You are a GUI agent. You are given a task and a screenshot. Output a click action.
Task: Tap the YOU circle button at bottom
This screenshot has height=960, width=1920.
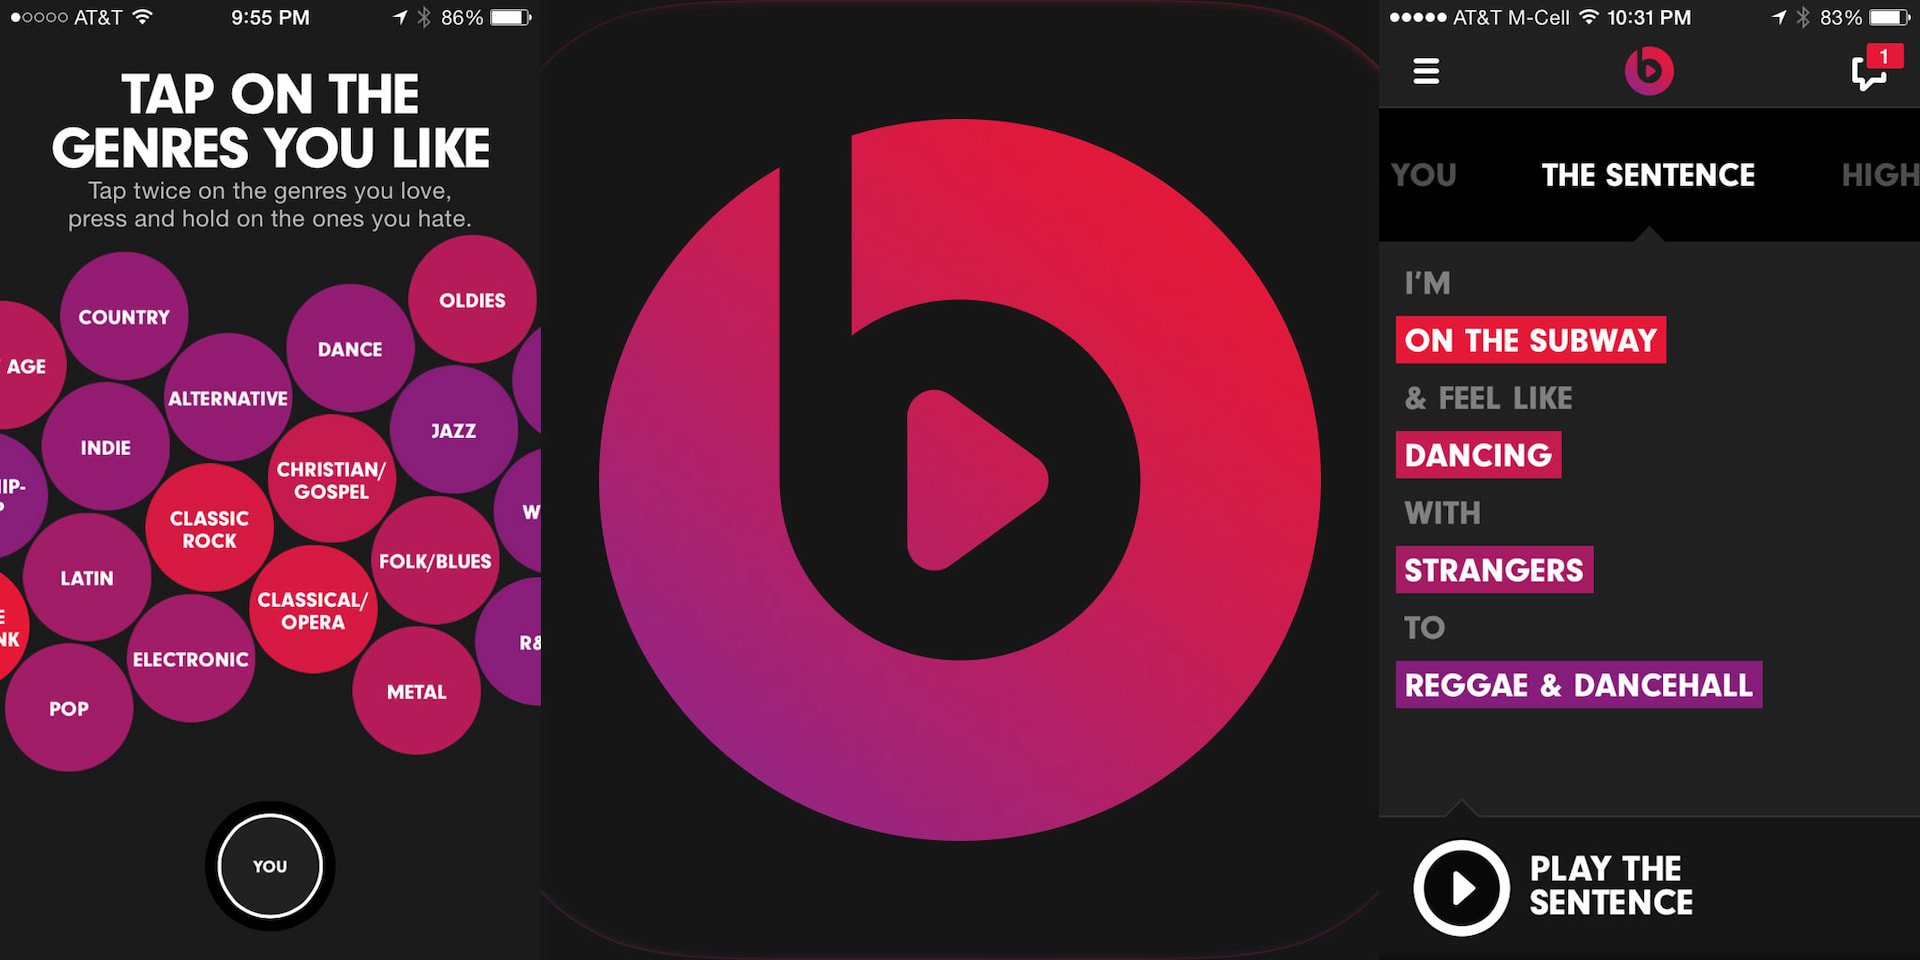point(270,866)
